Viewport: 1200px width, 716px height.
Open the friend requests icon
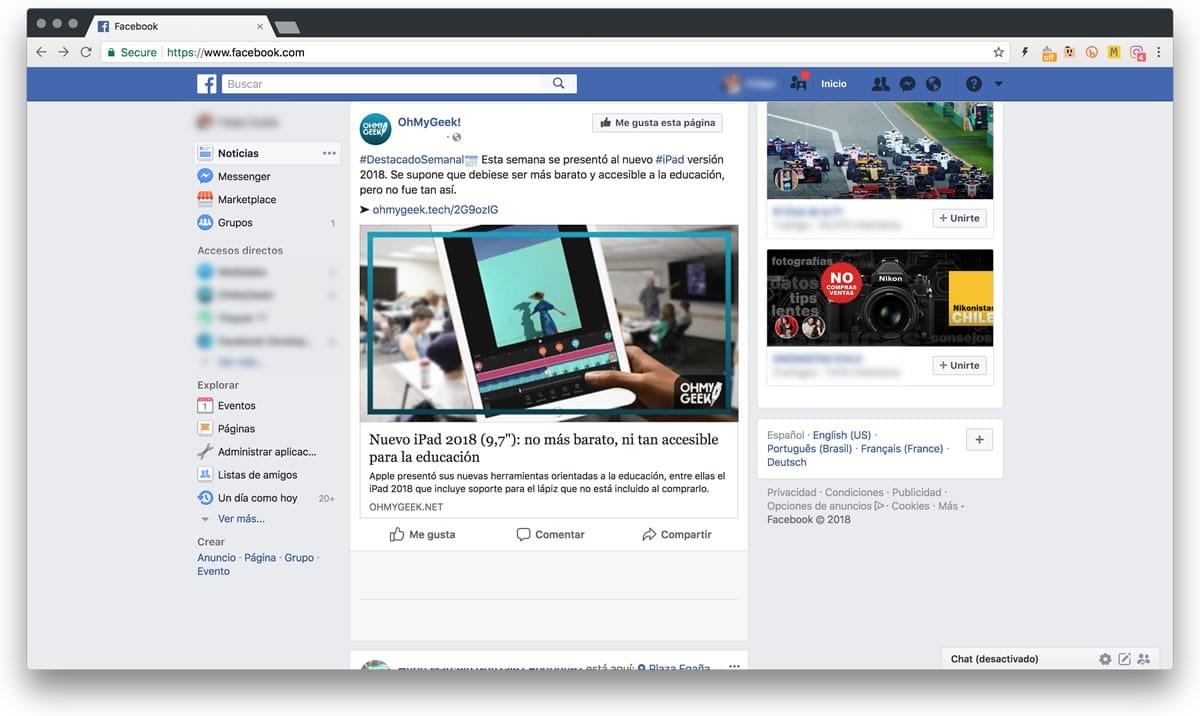pos(880,84)
